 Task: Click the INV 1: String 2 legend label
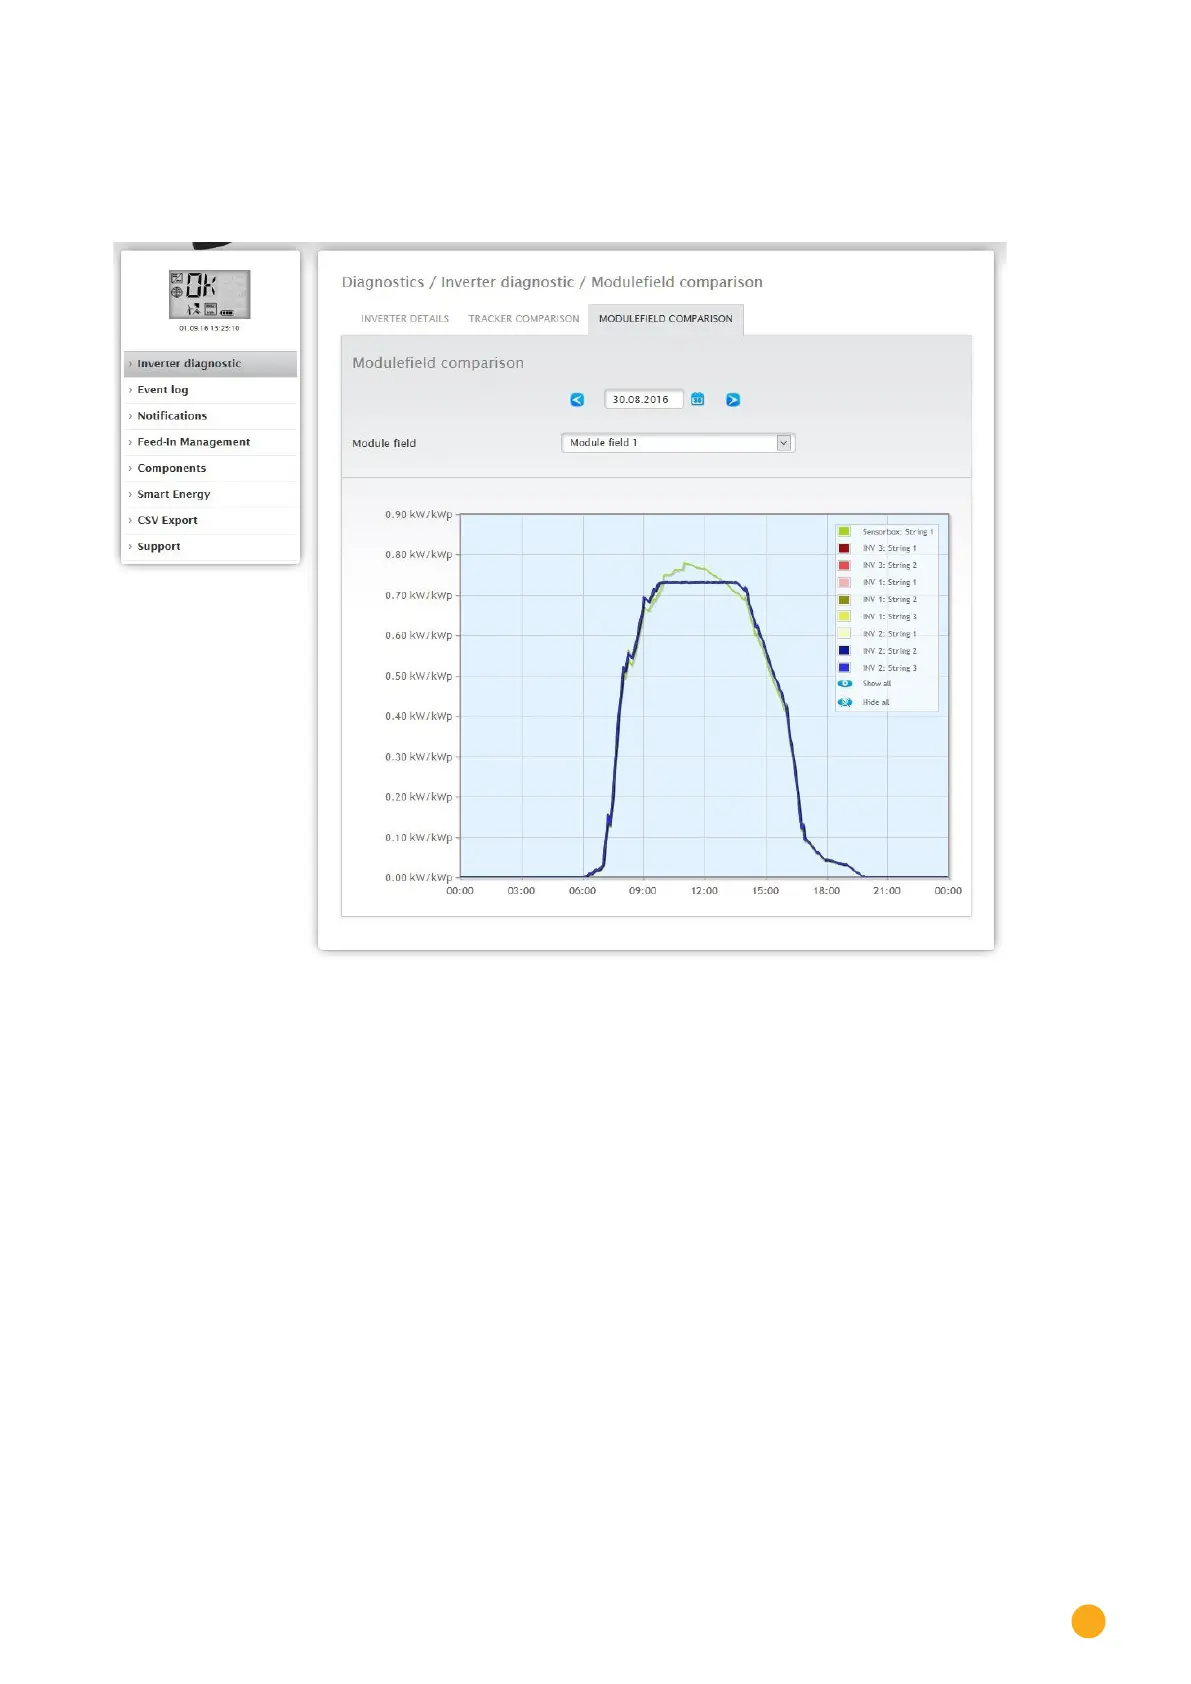(890, 600)
